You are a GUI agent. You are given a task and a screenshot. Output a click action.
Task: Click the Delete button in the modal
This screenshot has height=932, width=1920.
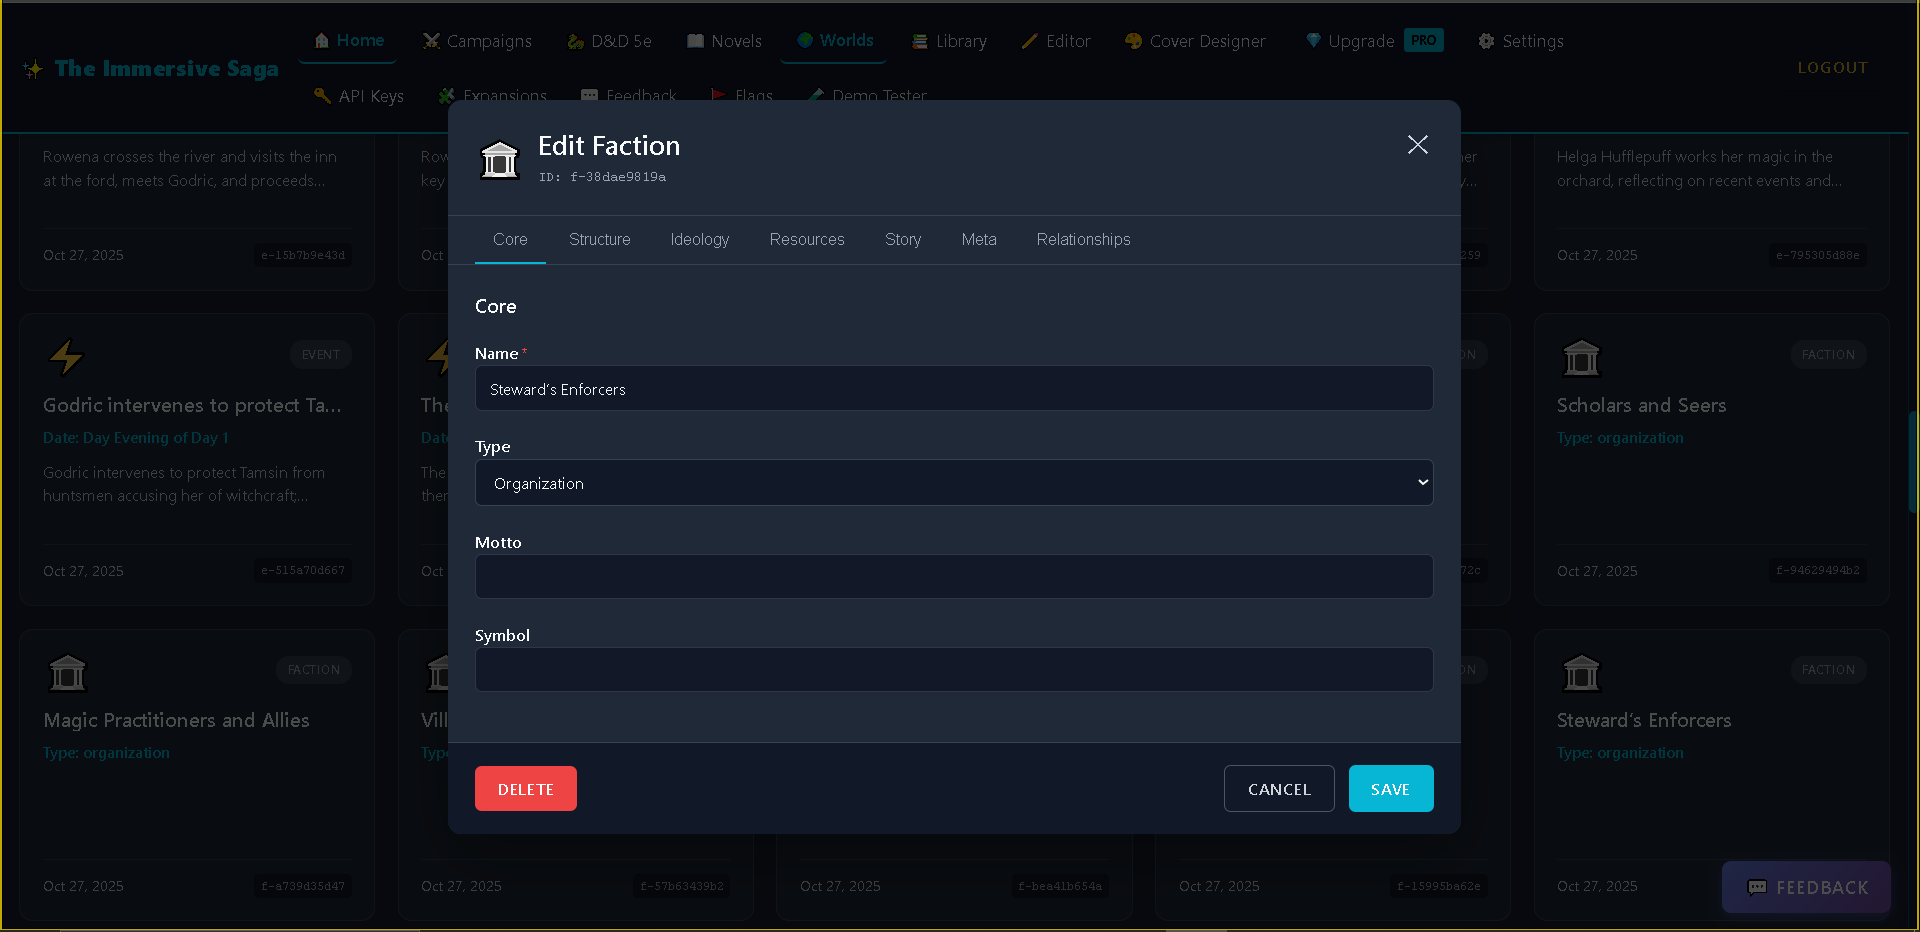(x=525, y=788)
